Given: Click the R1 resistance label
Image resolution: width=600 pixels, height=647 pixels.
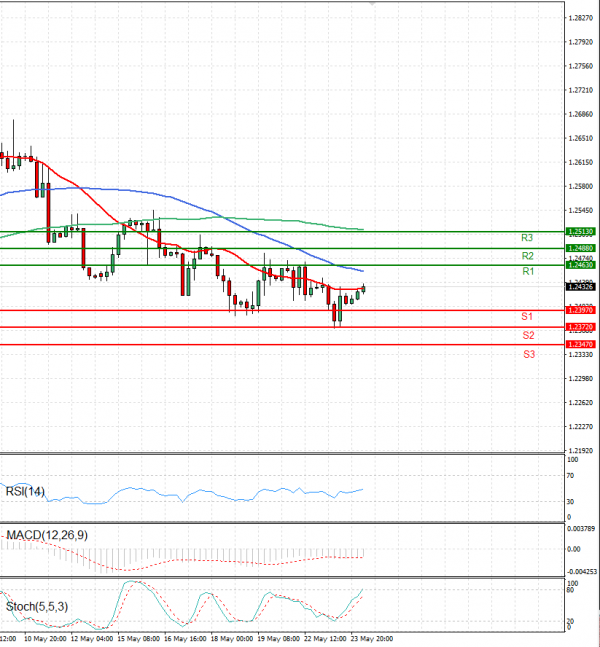Looking at the screenshot, I should click(x=528, y=271).
